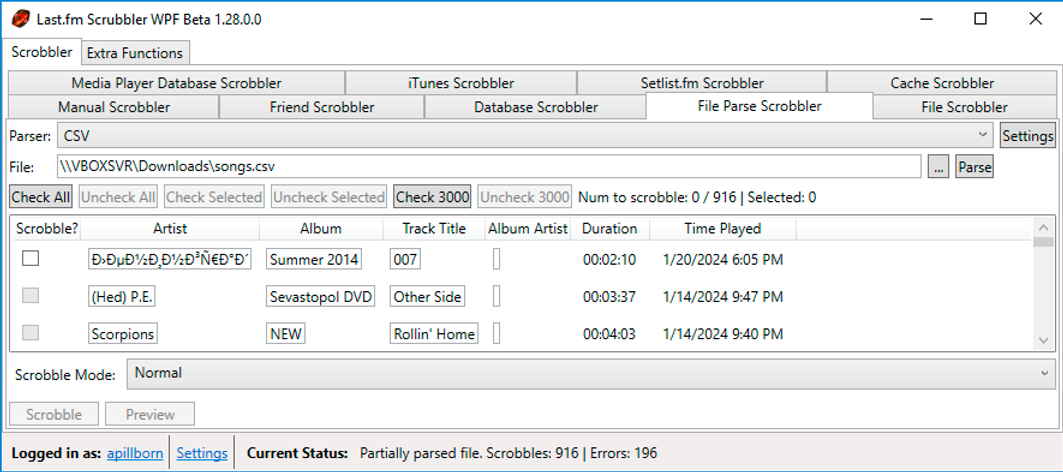
Task: Click the 1/14/2024 9:40 PM time played
Action: click(x=723, y=334)
